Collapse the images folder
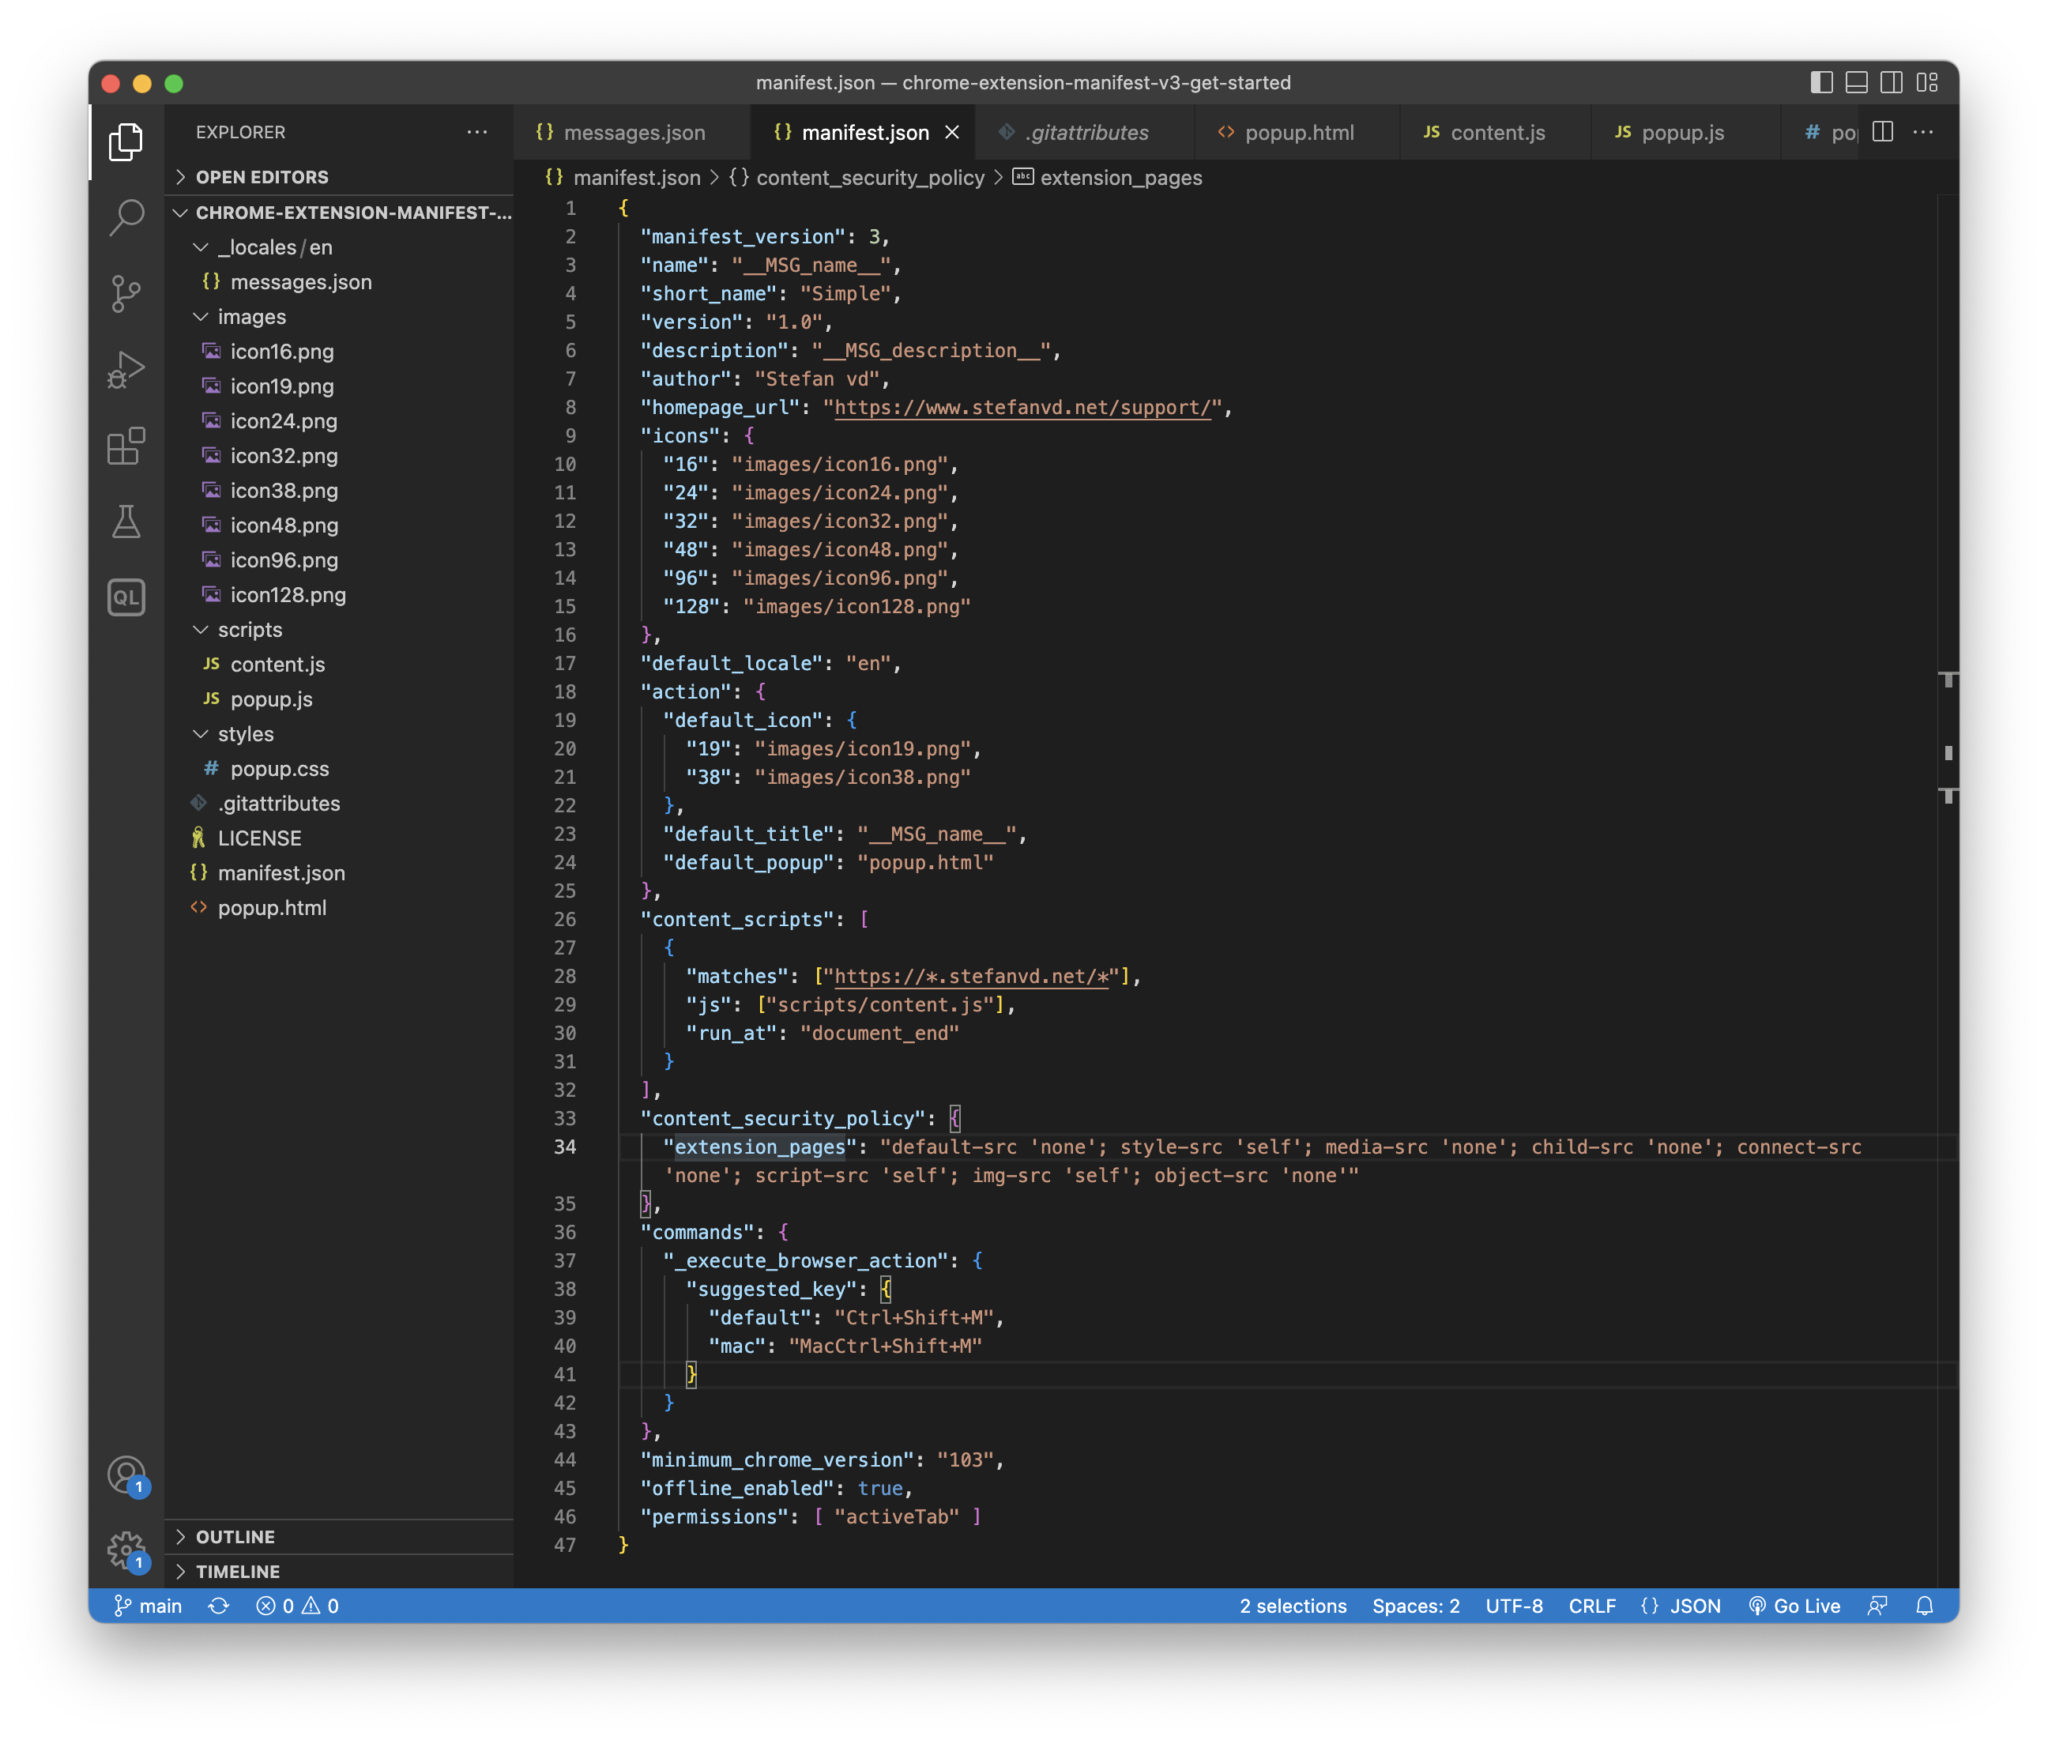2048x1740 pixels. click(x=251, y=317)
